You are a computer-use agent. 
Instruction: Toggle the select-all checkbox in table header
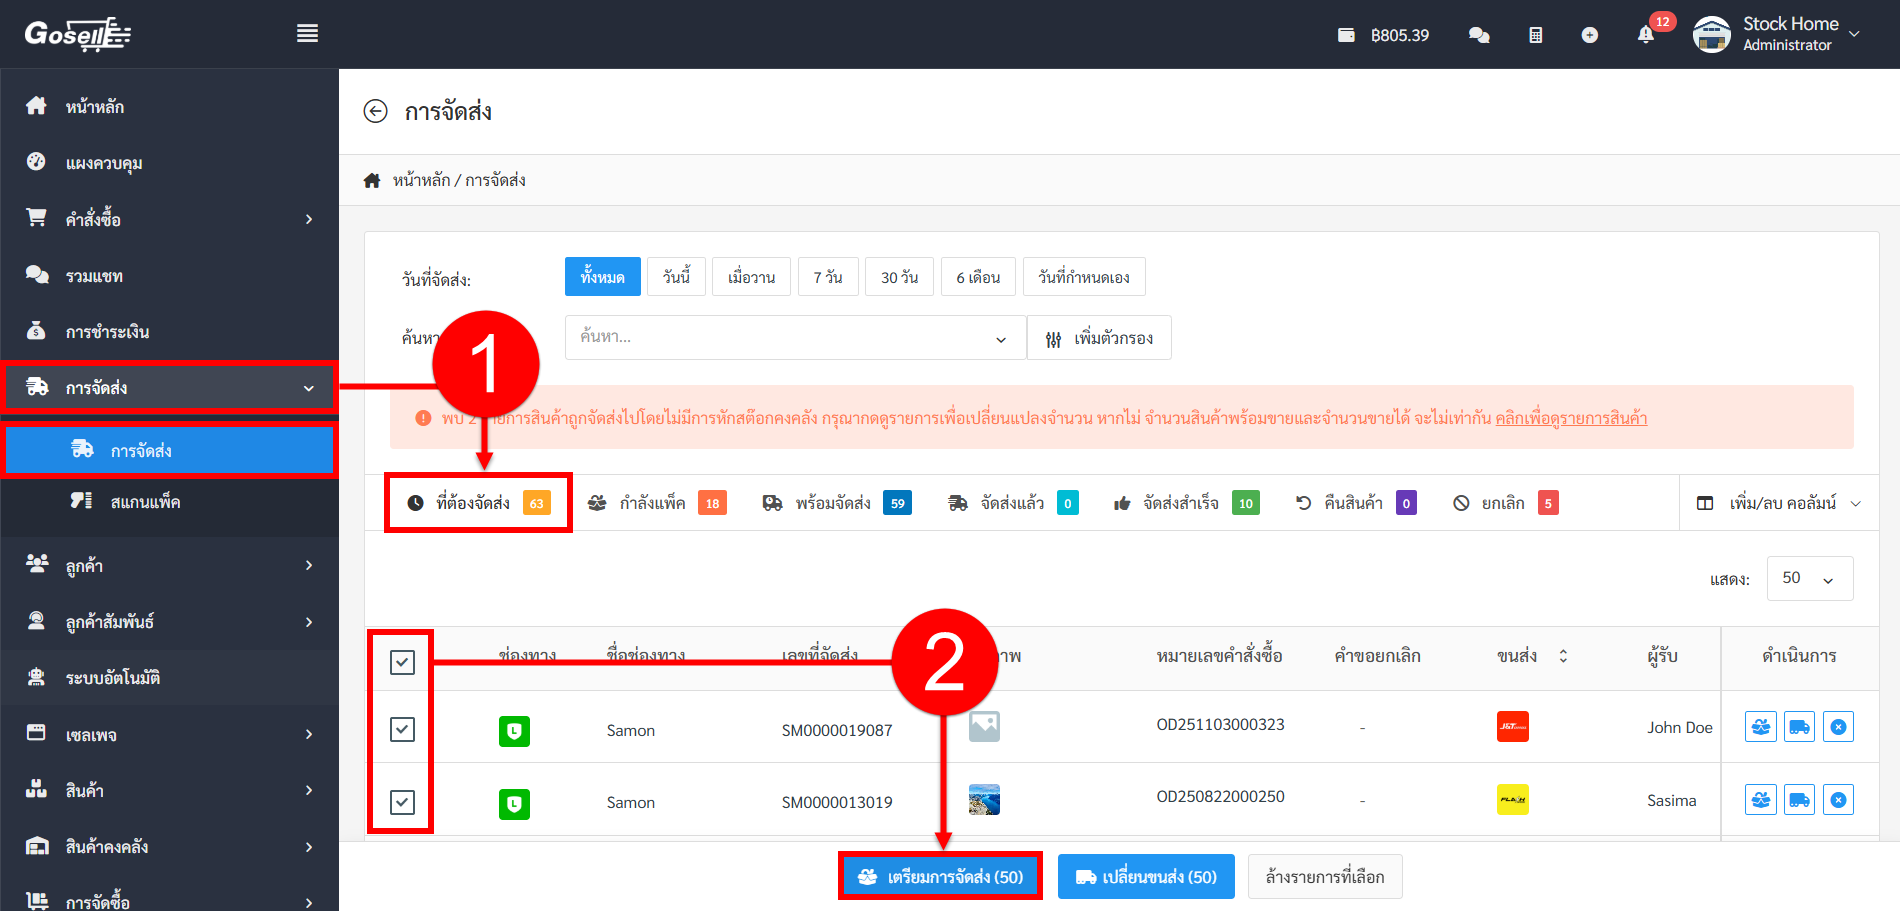tap(402, 662)
